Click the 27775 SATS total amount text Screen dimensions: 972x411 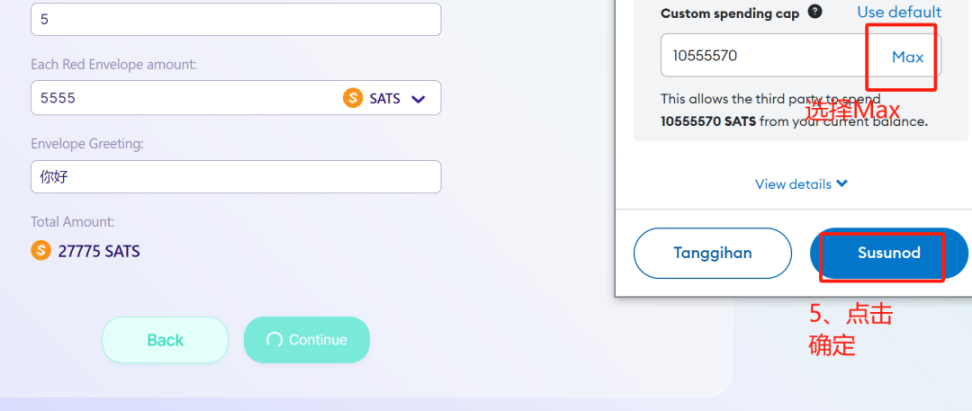coord(99,251)
